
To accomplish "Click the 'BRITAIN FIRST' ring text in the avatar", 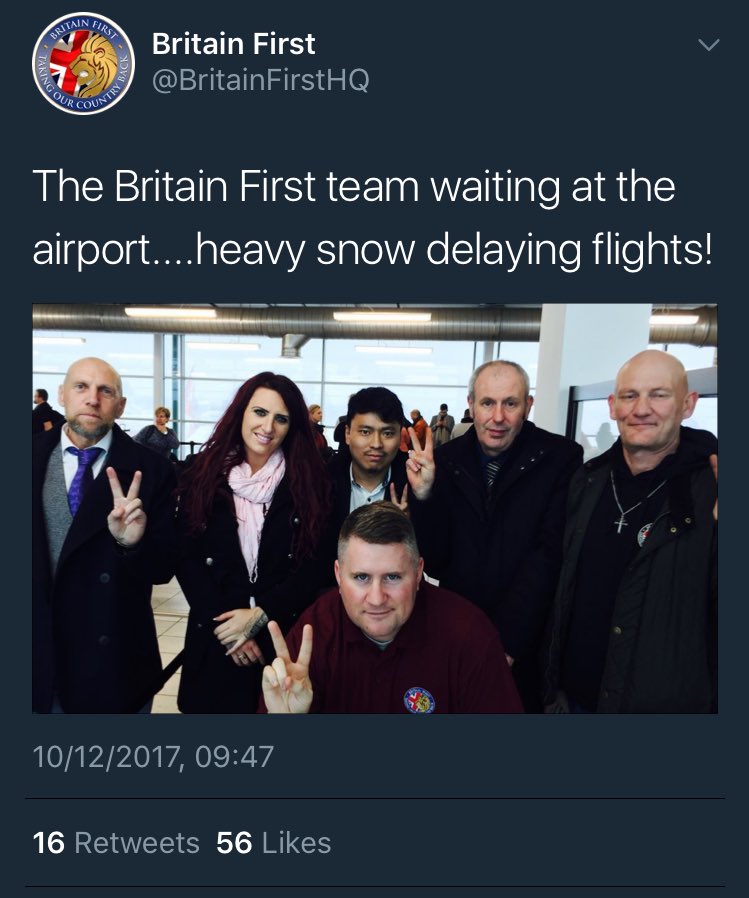I will (83, 27).
